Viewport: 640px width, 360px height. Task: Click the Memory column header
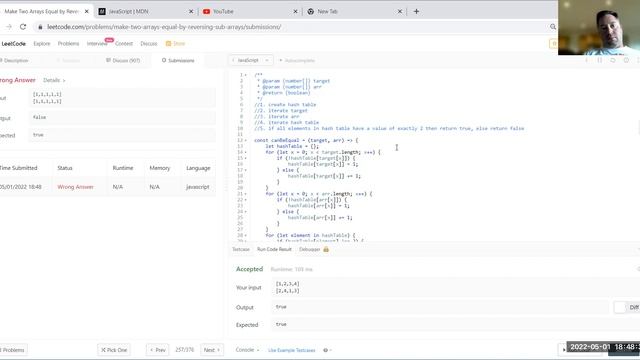pyautogui.click(x=160, y=168)
